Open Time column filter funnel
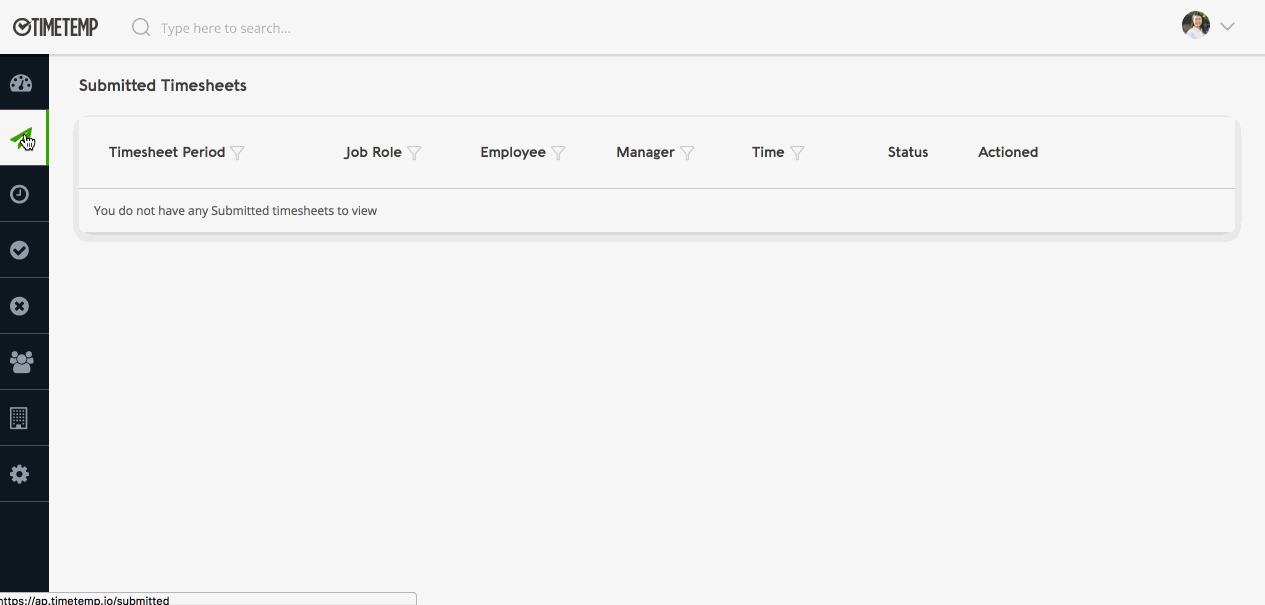Screen dimensions: 1265x605 coord(797,153)
